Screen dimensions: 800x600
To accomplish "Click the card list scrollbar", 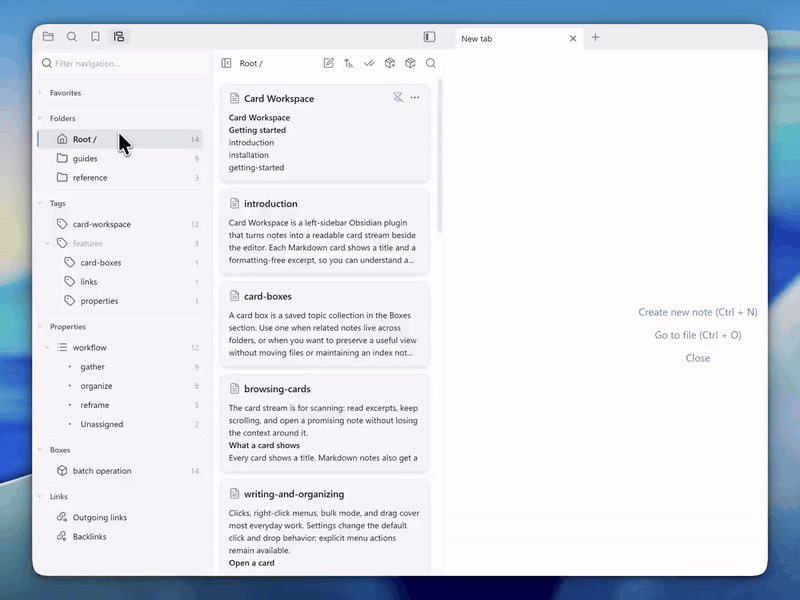I will tap(440, 156).
